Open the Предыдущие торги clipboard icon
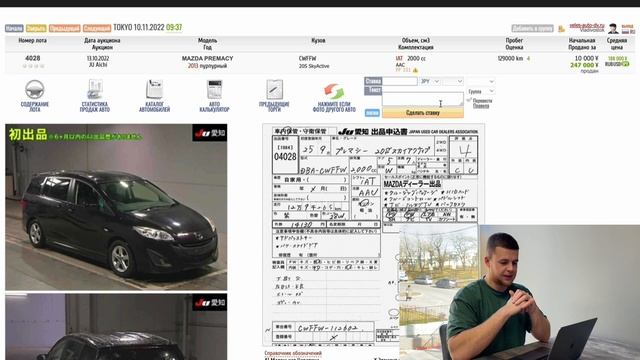Viewport: 640px width, 360px height. click(x=274, y=89)
